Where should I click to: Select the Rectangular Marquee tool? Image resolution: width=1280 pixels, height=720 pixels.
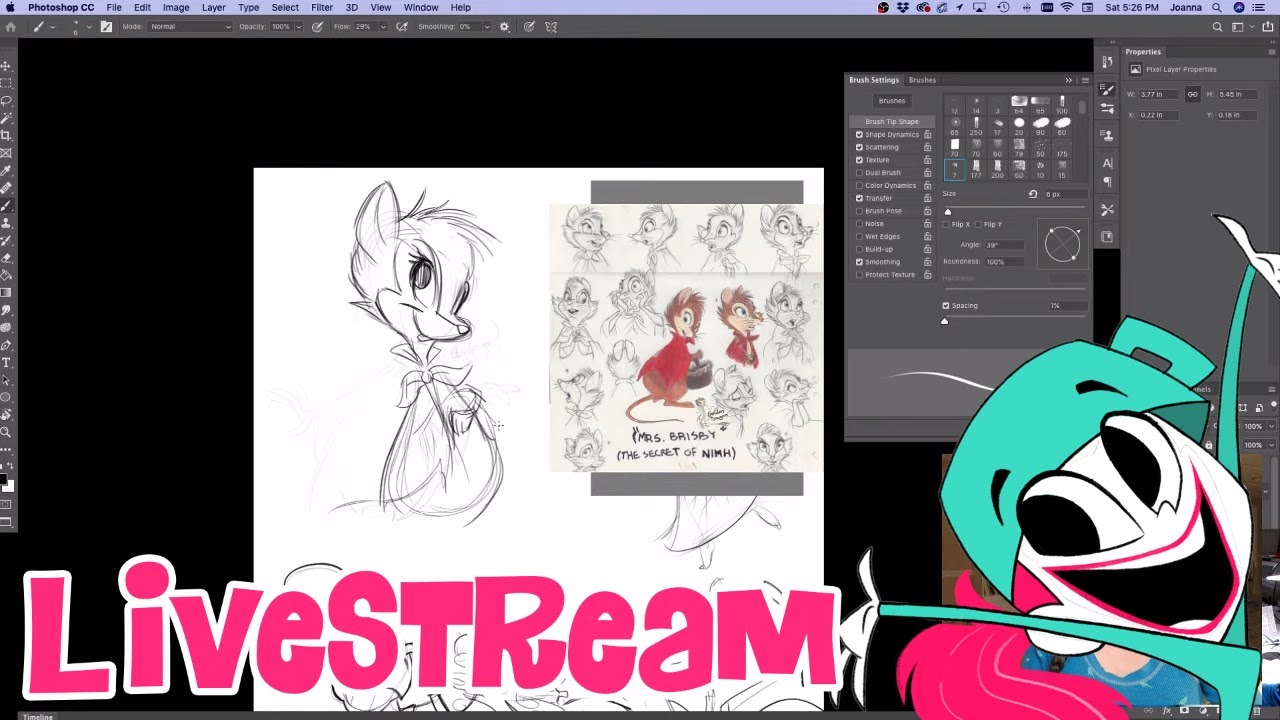tap(6, 83)
